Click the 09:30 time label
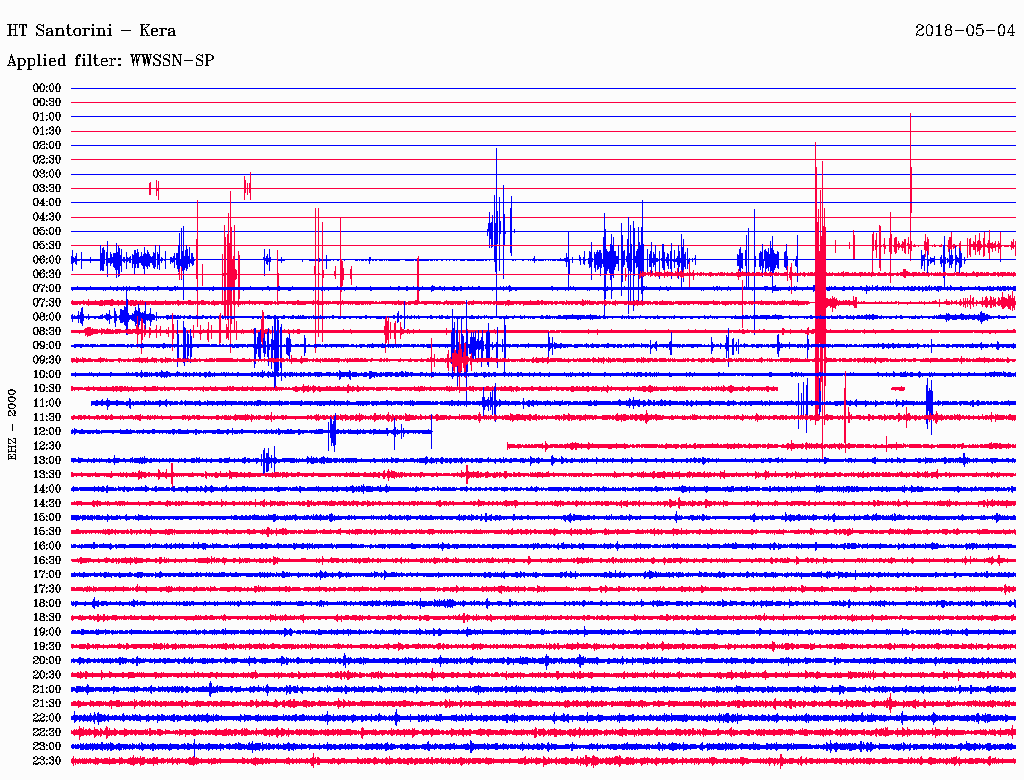This screenshot has height=780, width=1024. 47,361
